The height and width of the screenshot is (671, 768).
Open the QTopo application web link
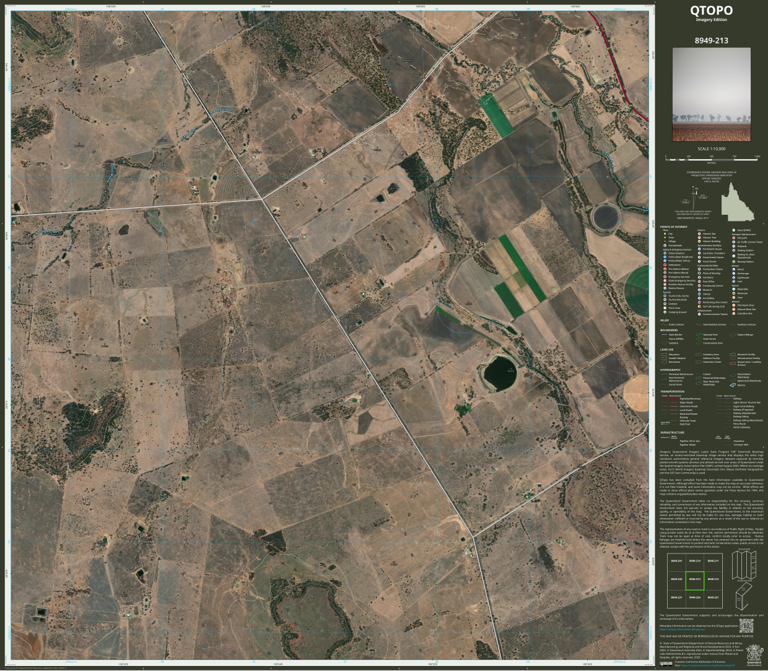(681, 629)
